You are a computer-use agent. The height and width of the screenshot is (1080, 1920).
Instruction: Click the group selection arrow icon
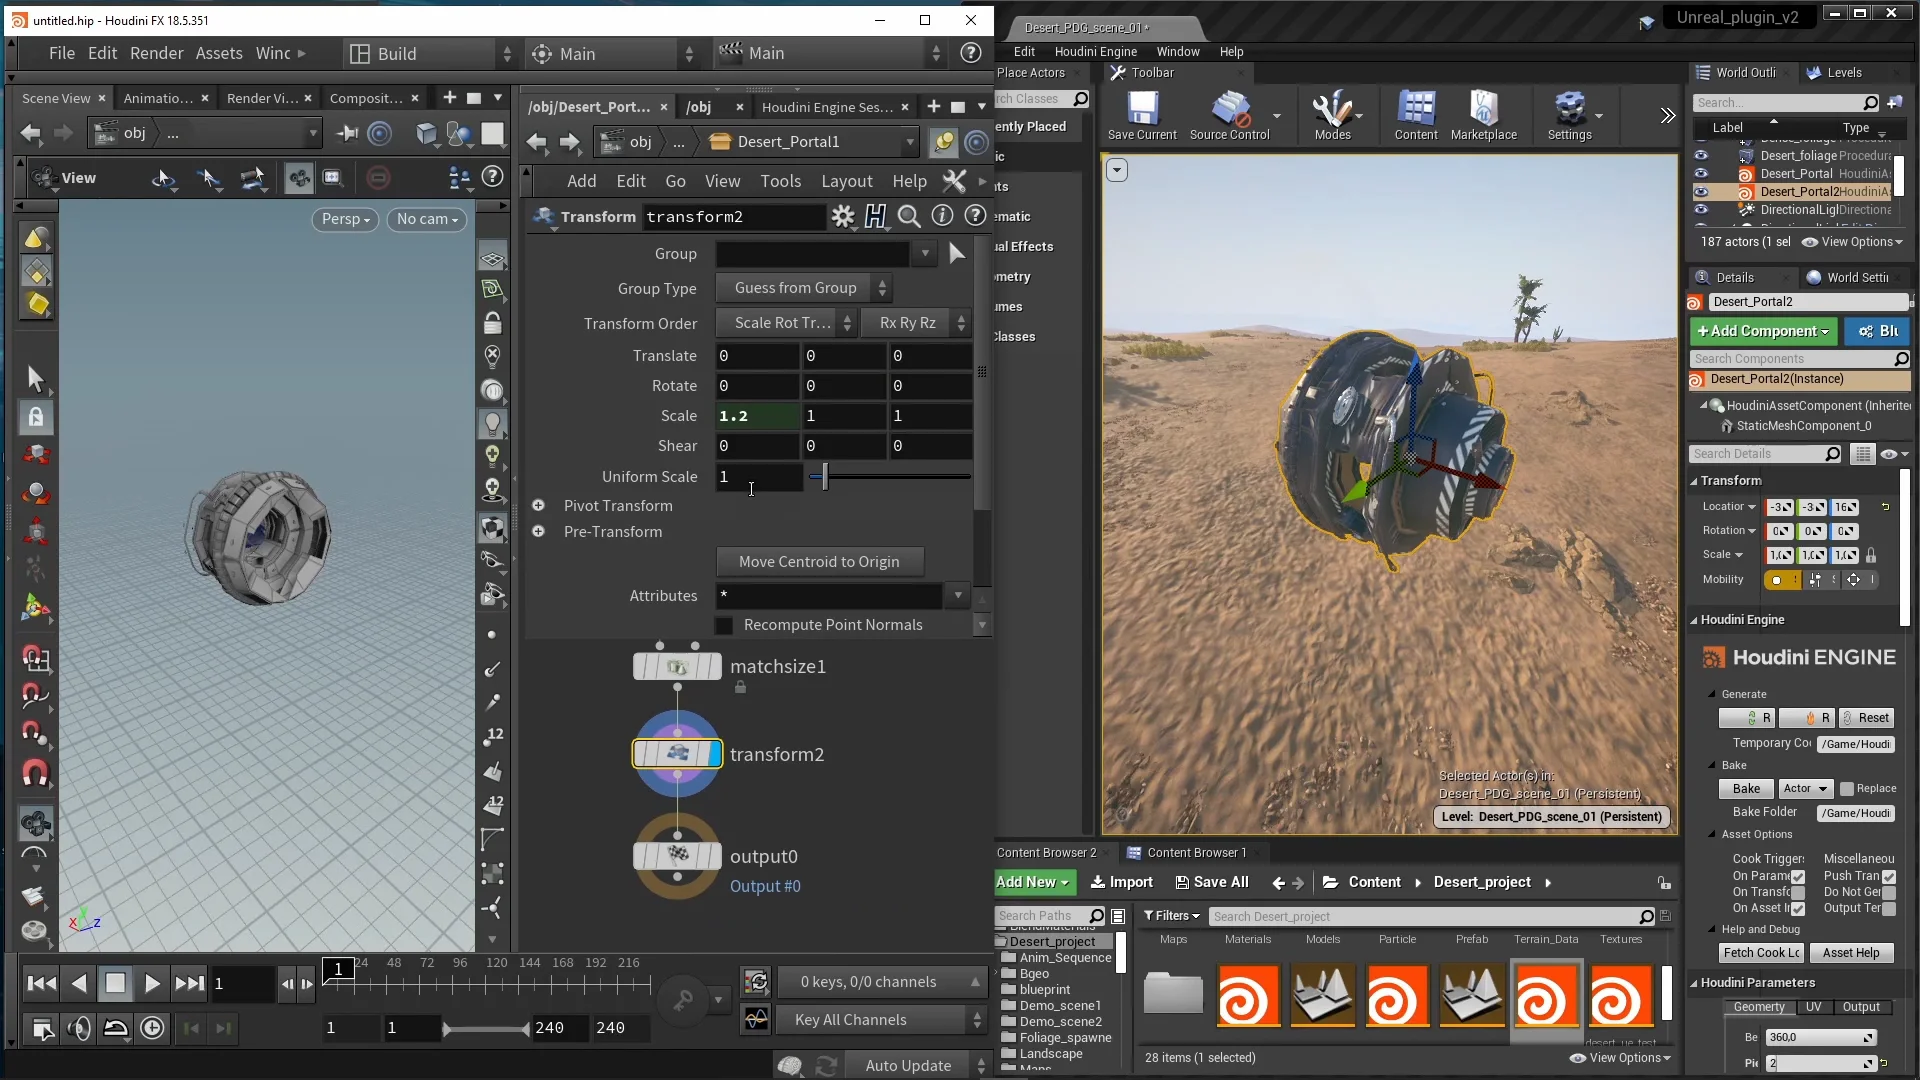[x=957, y=254]
